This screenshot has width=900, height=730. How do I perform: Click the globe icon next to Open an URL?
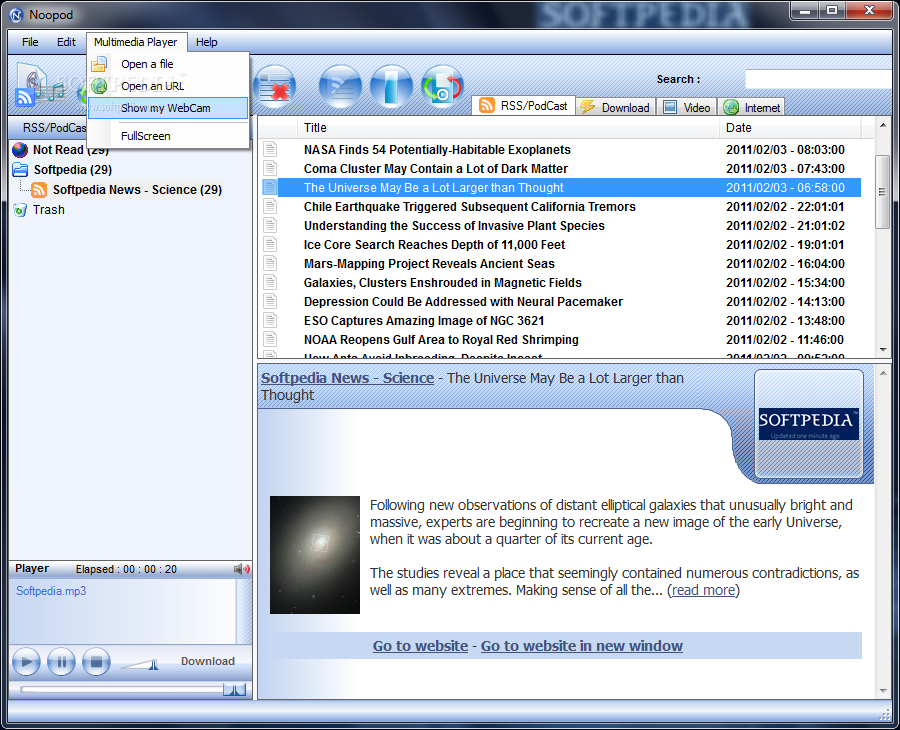(x=99, y=86)
